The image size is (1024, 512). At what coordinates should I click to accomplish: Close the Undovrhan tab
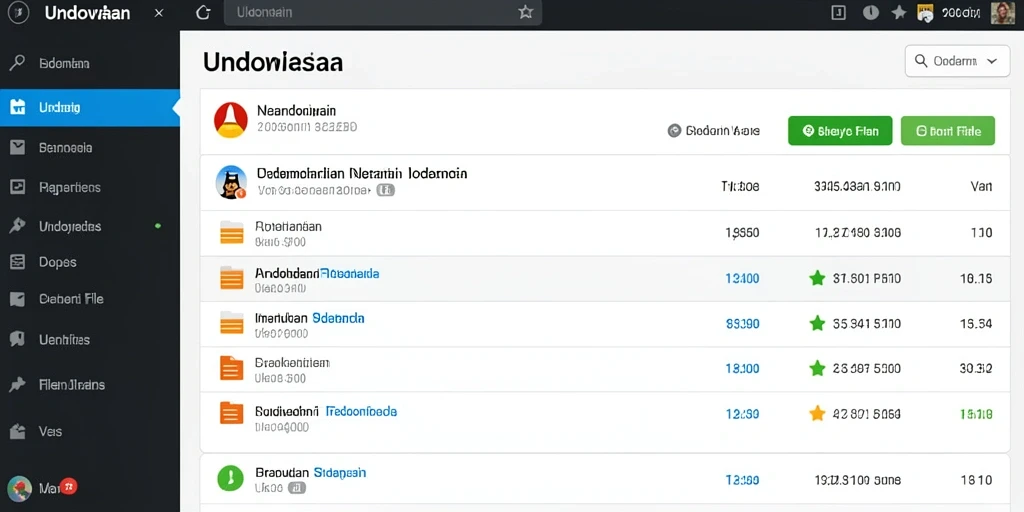tap(159, 13)
